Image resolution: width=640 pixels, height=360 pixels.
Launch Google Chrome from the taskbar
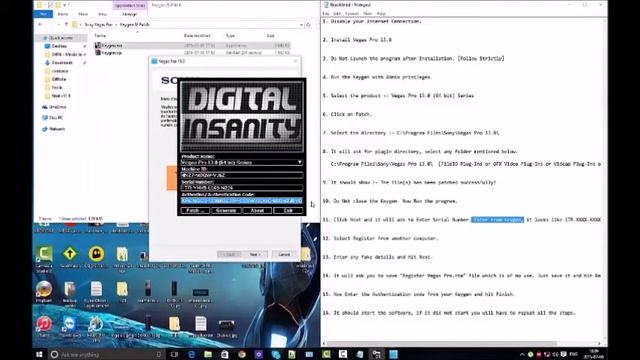[242, 354]
